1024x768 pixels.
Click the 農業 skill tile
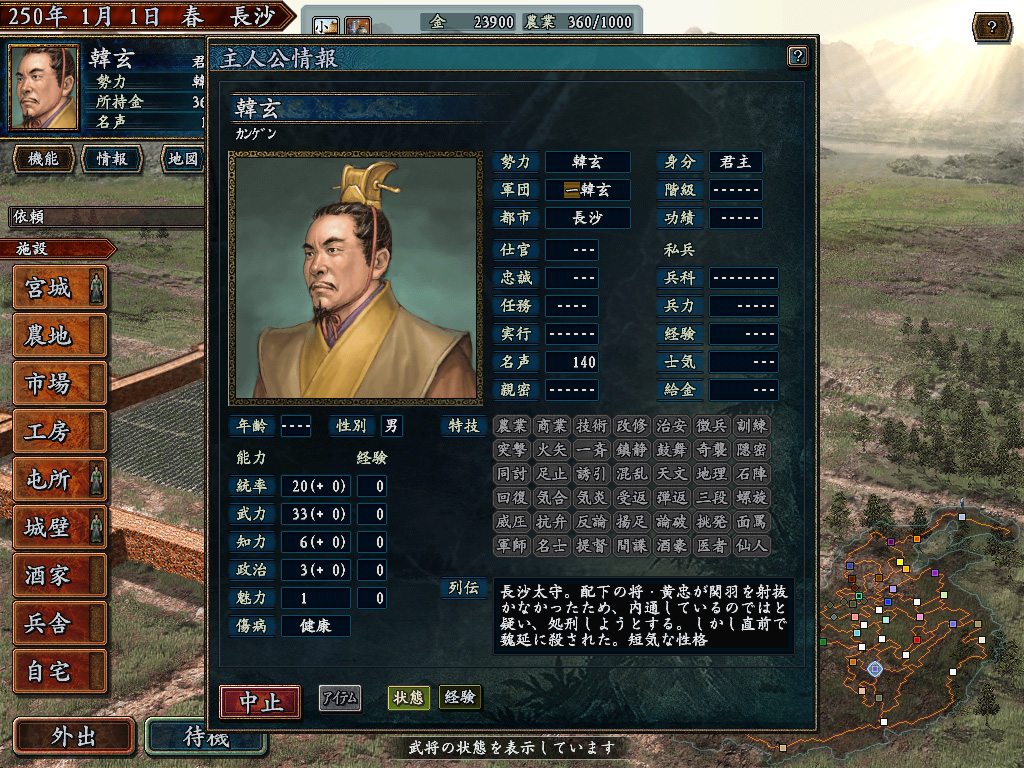point(512,426)
